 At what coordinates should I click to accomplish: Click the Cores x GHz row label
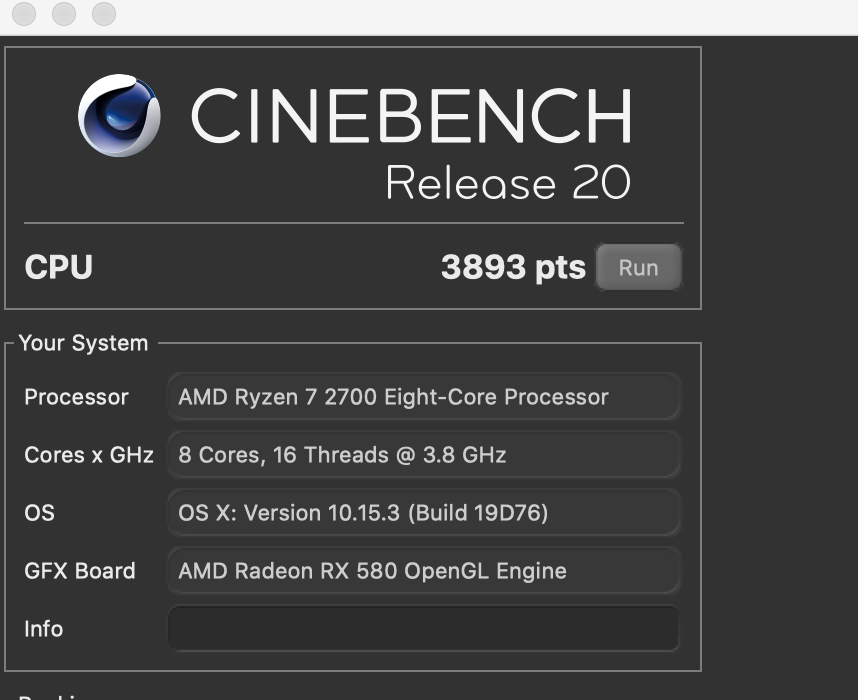coord(89,455)
